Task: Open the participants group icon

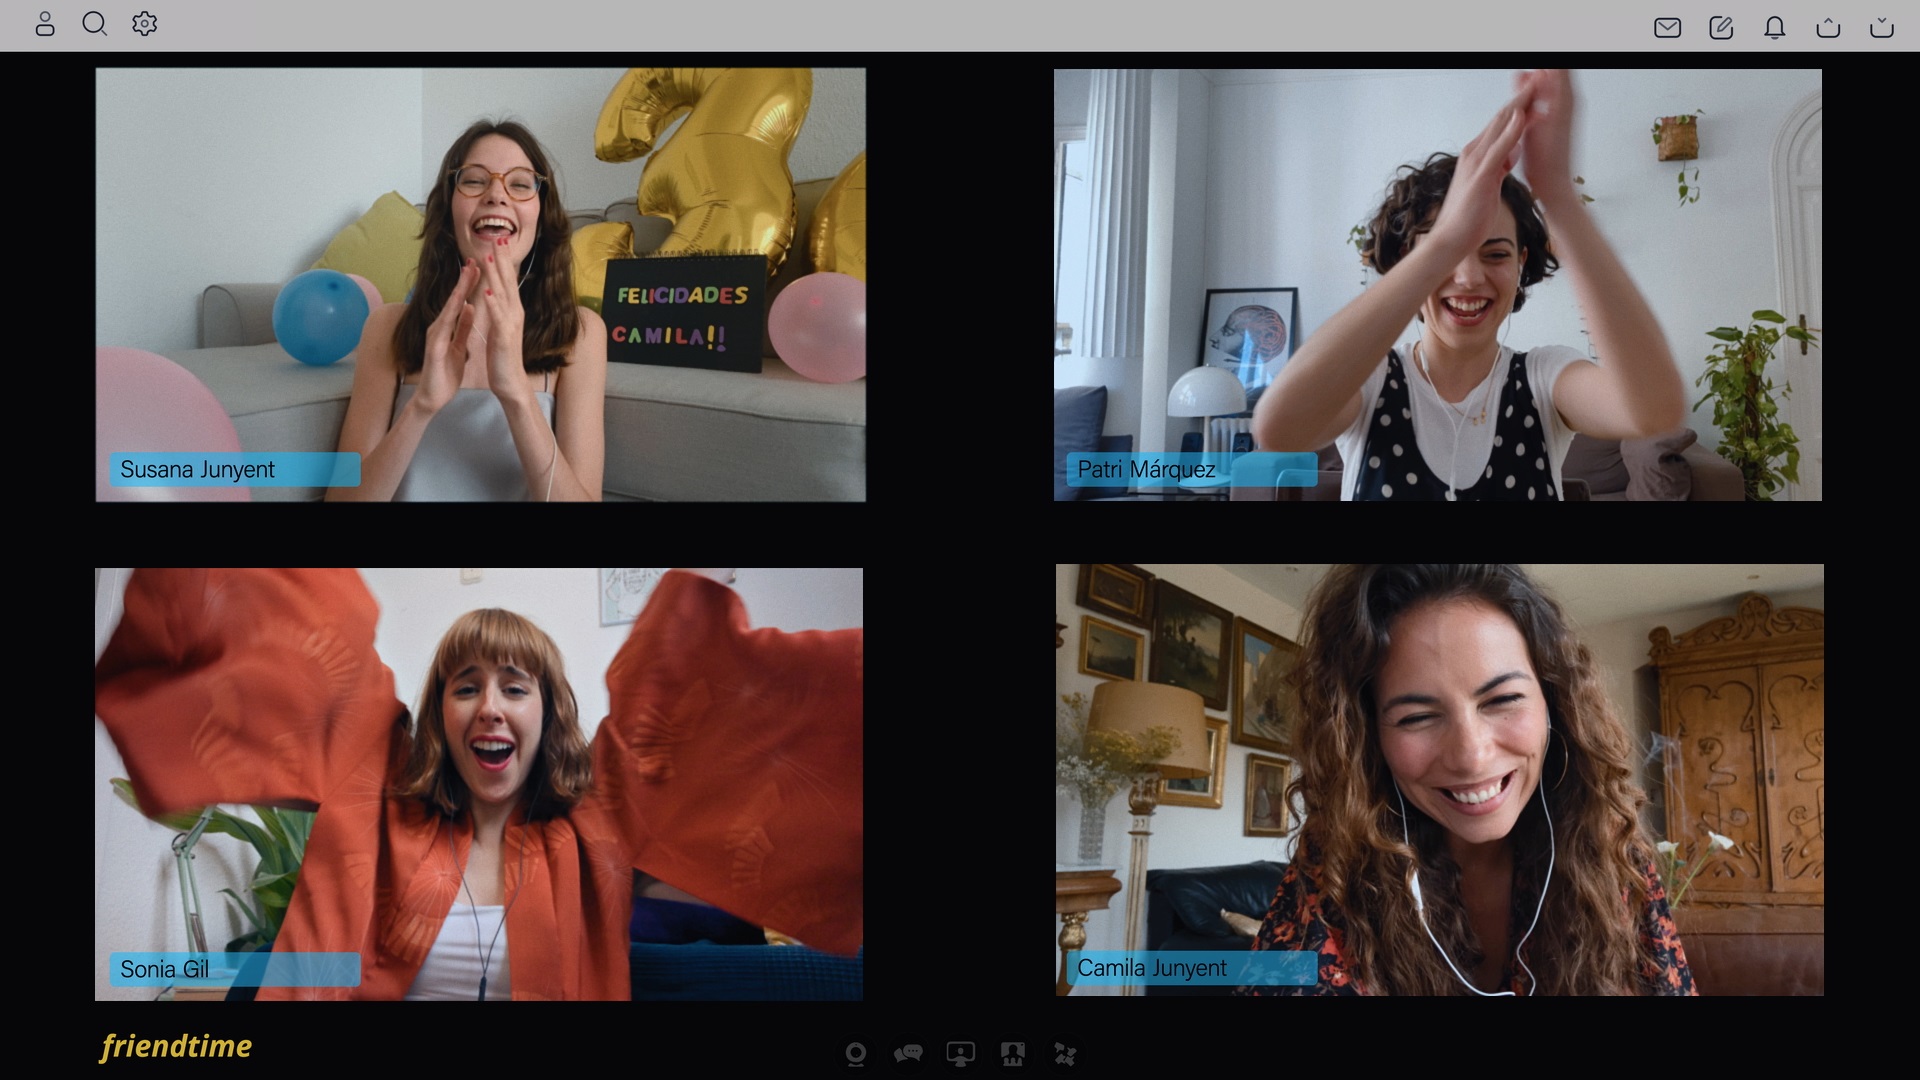Action: (x=1013, y=1054)
